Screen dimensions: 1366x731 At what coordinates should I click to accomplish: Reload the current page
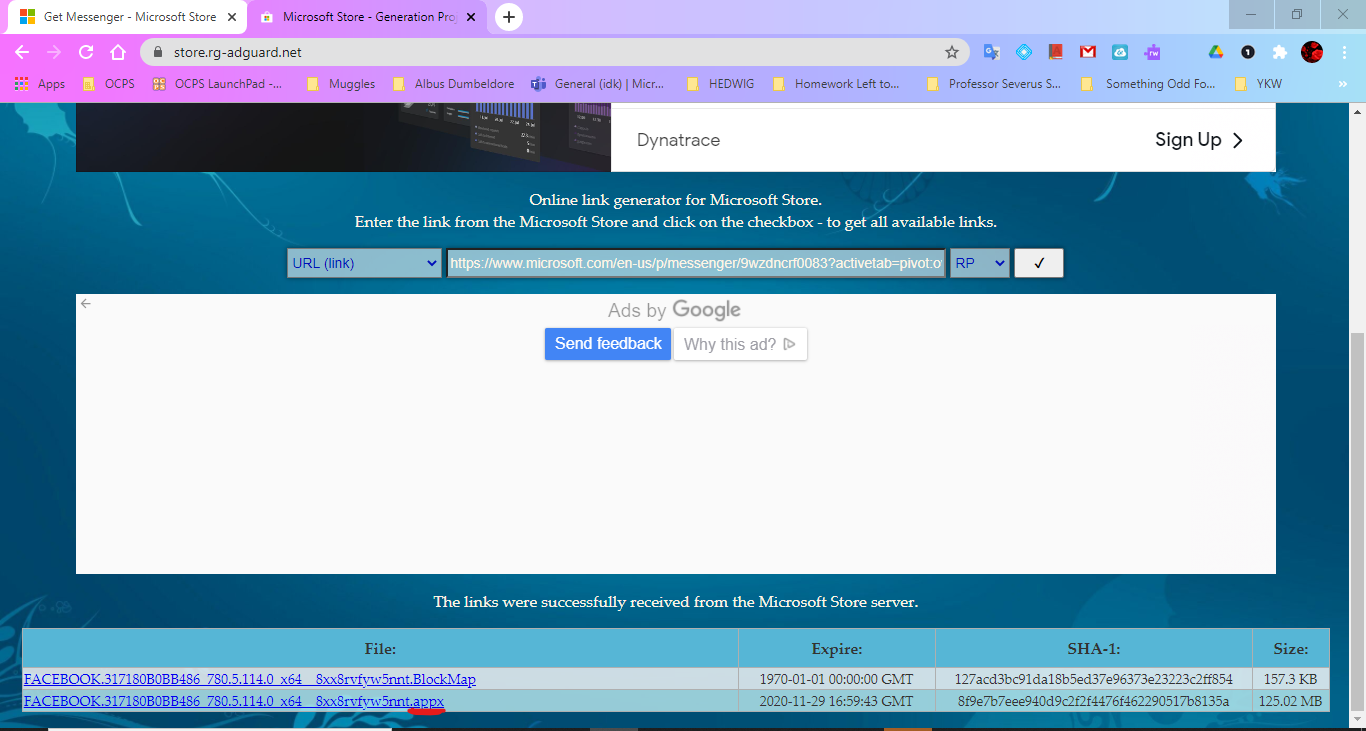pyautogui.click(x=86, y=52)
